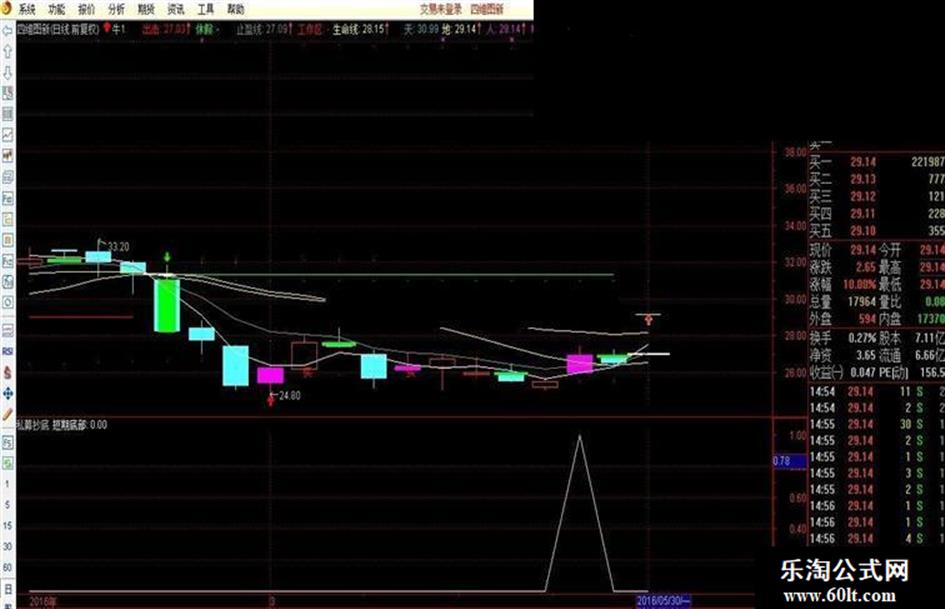Click the 生命线 28.15 indicator label
The height and width of the screenshot is (609, 945).
pyautogui.click(x=360, y=29)
